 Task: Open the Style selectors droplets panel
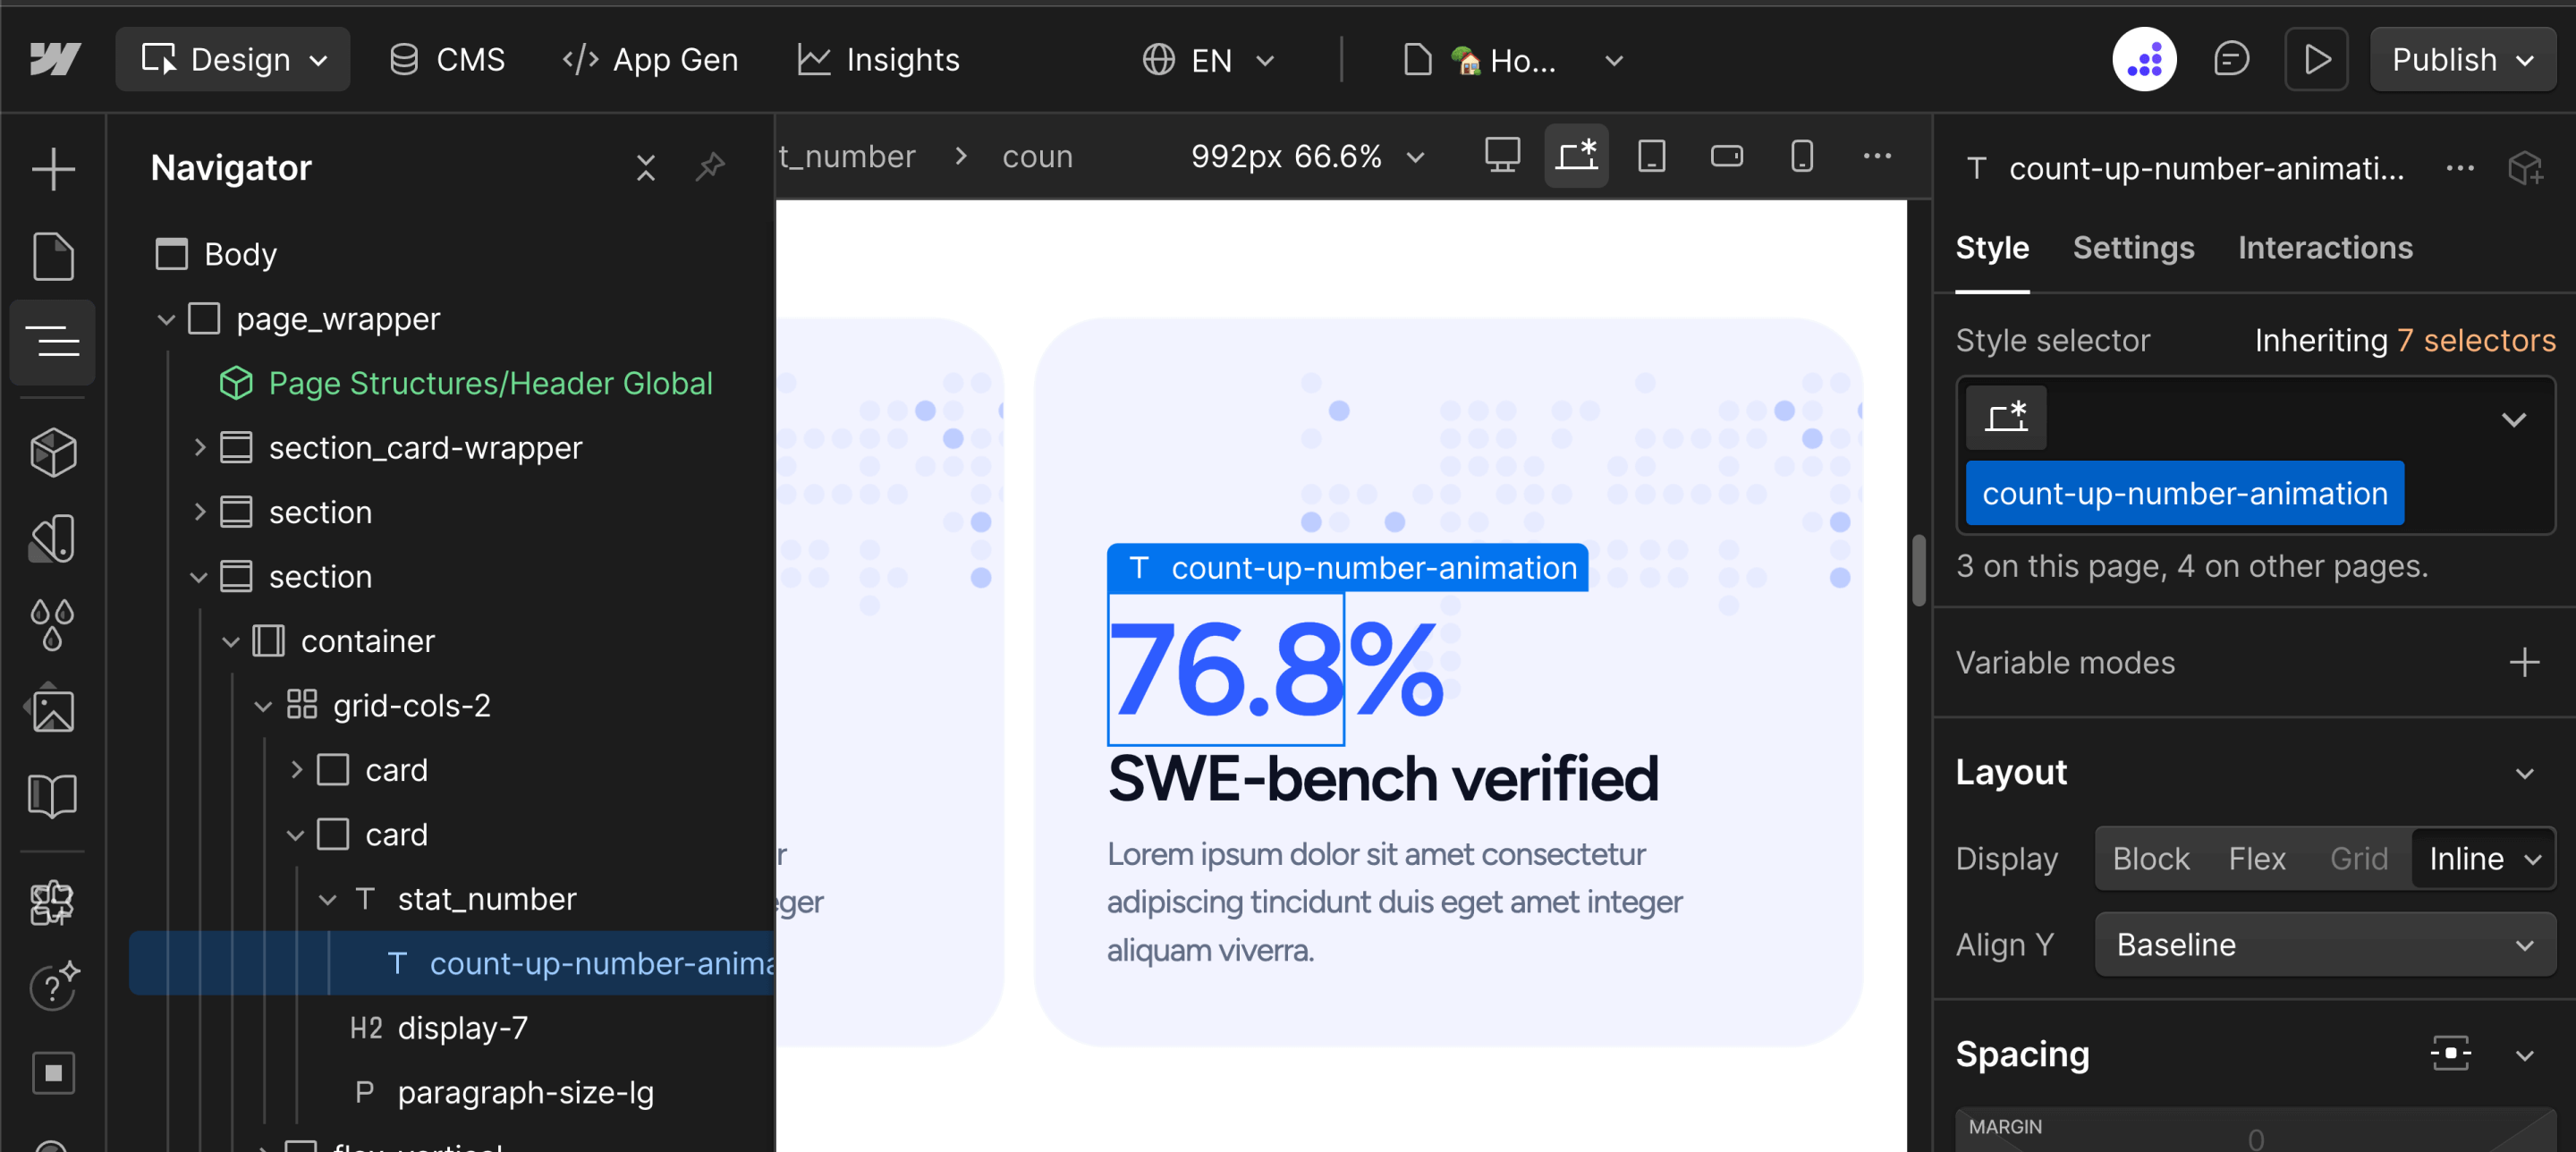tap(53, 625)
